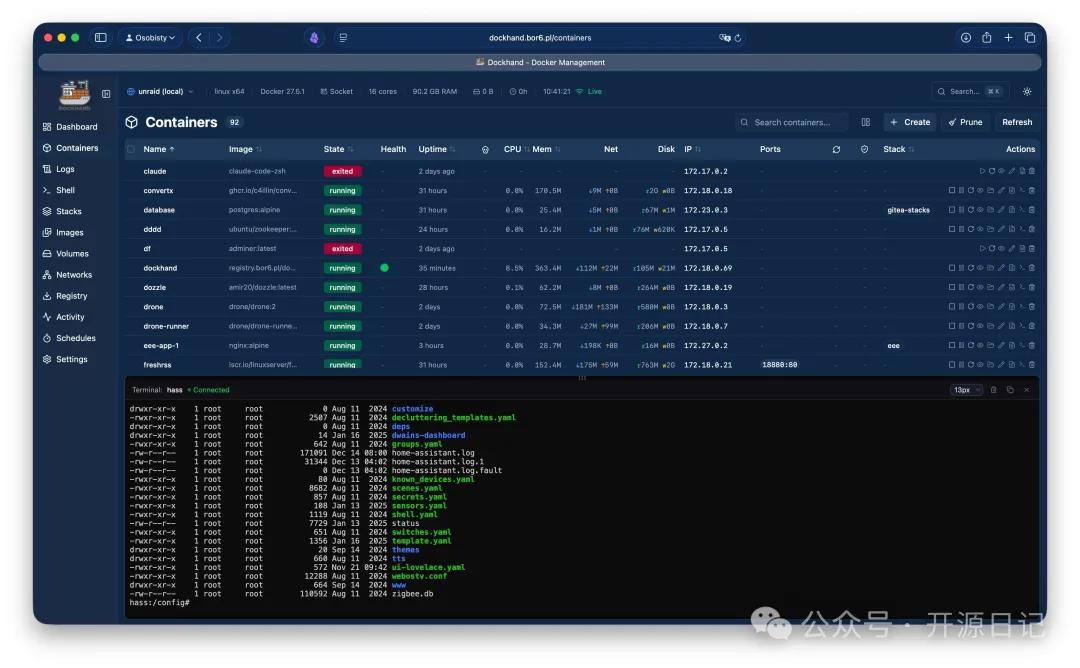Viewport: 1080px width, 668px height.
Task: Delete the drone container
Action: (1032, 306)
